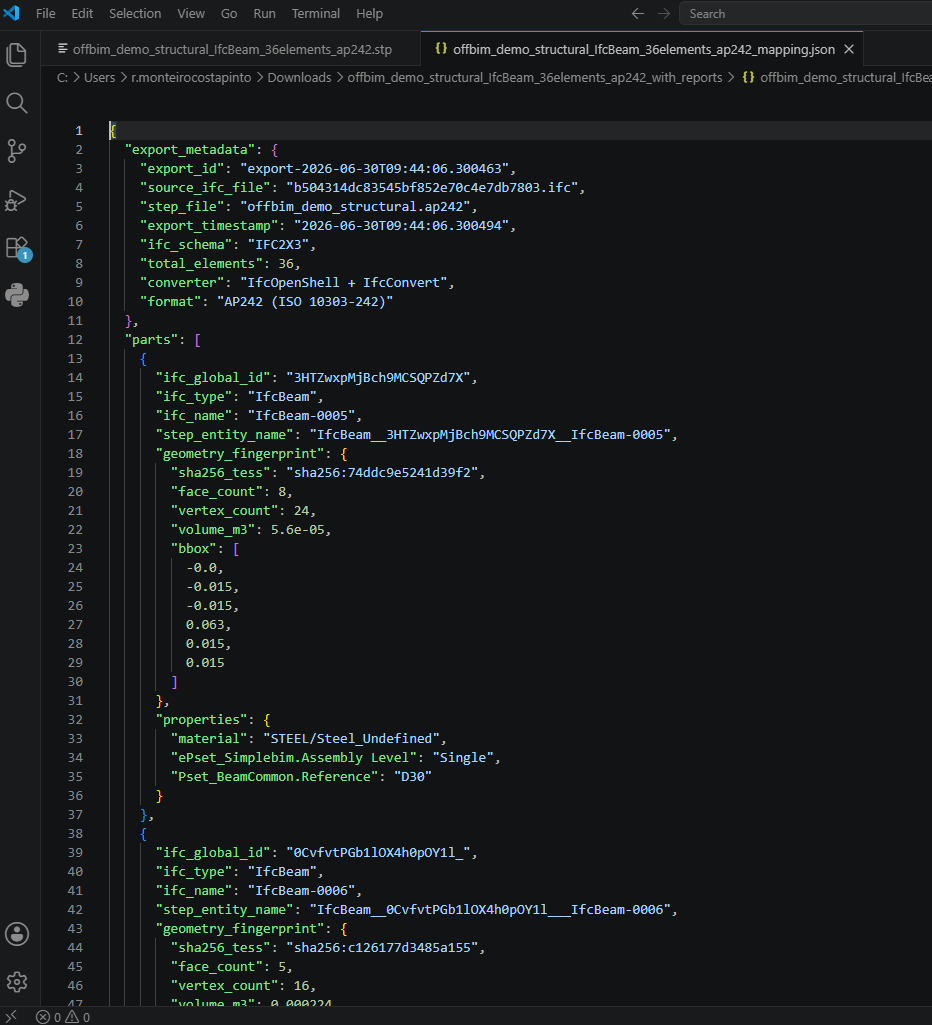Viewport: 932px width, 1025px height.
Task: Close the mapping.json tab
Action: click(x=849, y=49)
